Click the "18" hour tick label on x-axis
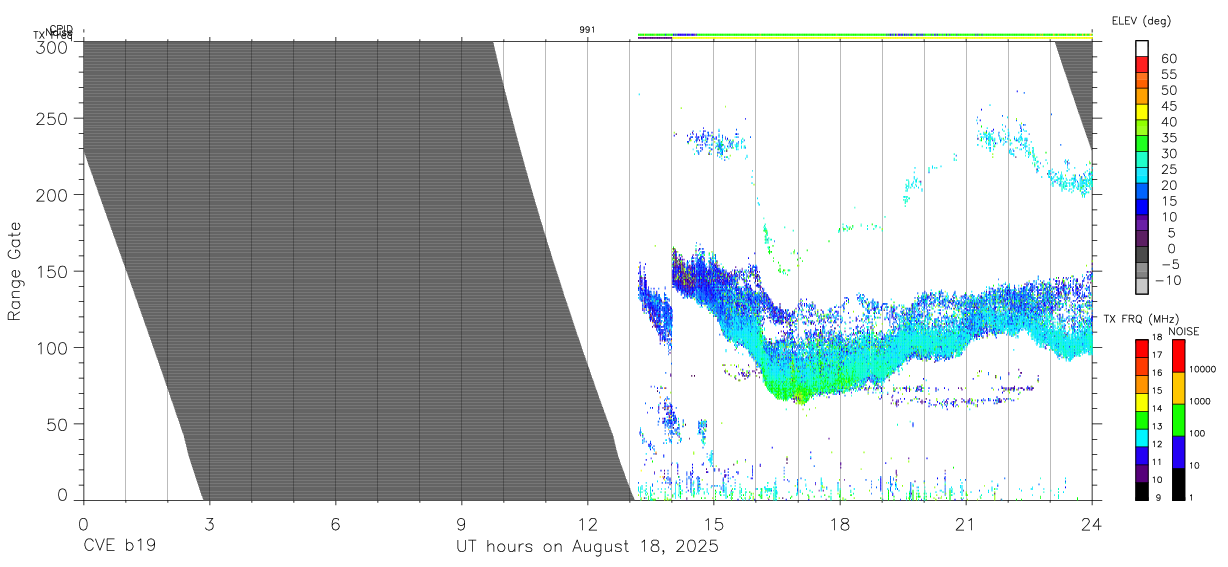1228x567 pixels. pyautogui.click(x=840, y=524)
